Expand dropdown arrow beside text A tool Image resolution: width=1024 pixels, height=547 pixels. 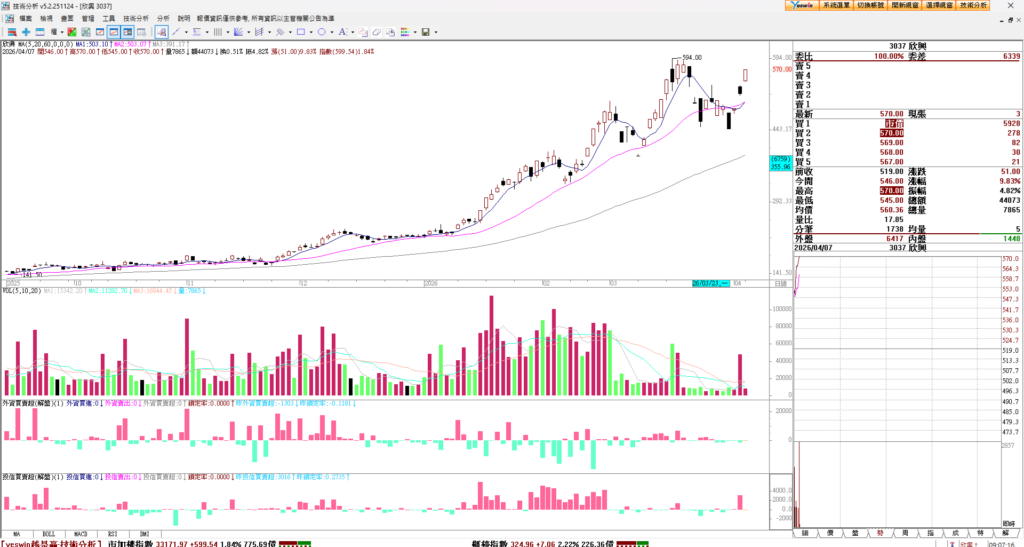tap(352, 32)
